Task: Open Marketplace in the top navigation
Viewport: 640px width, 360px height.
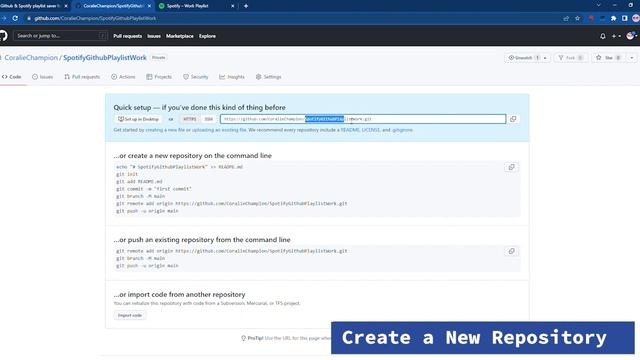Action: [180, 36]
